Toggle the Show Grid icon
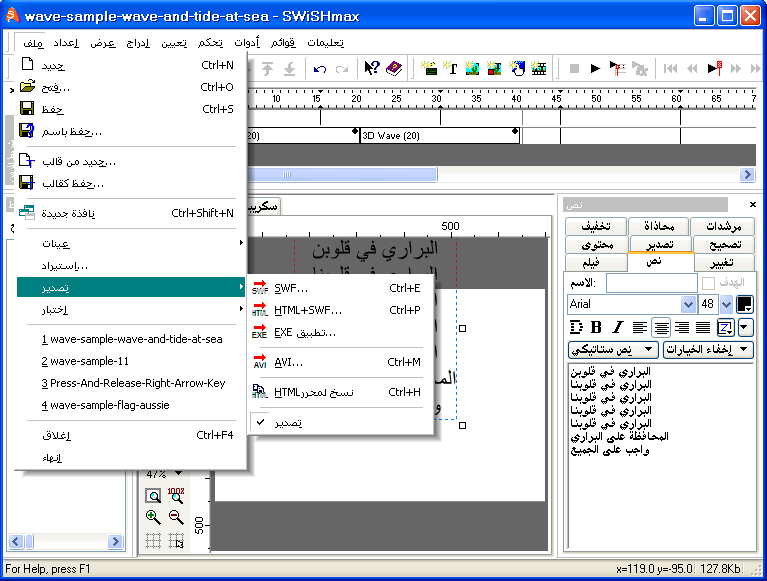767x581 pixels. coord(153,540)
